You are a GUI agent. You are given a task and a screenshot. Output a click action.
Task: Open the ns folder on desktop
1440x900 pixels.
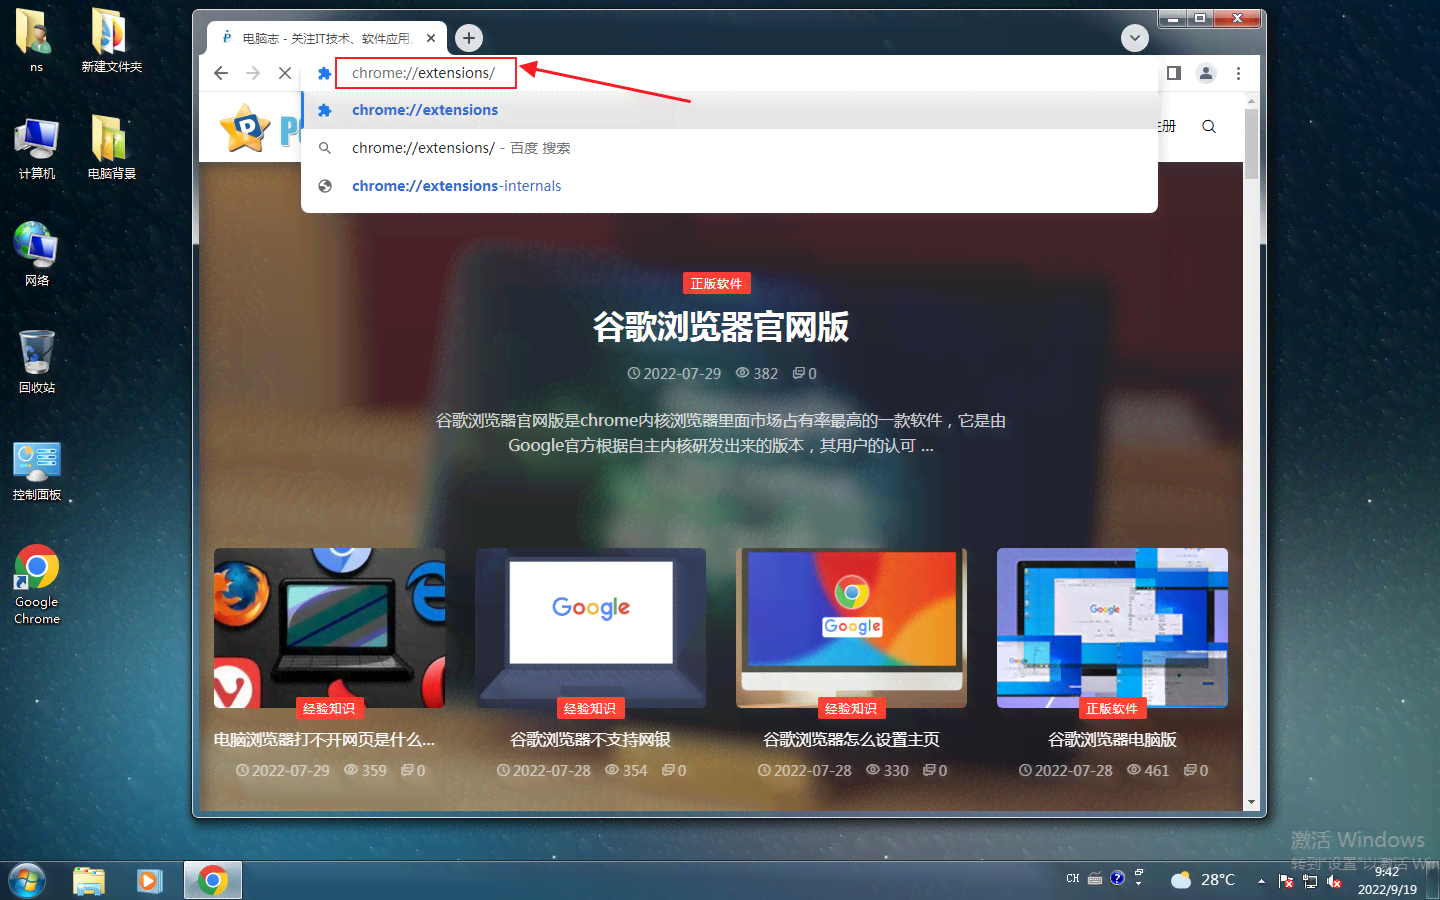coord(36,40)
